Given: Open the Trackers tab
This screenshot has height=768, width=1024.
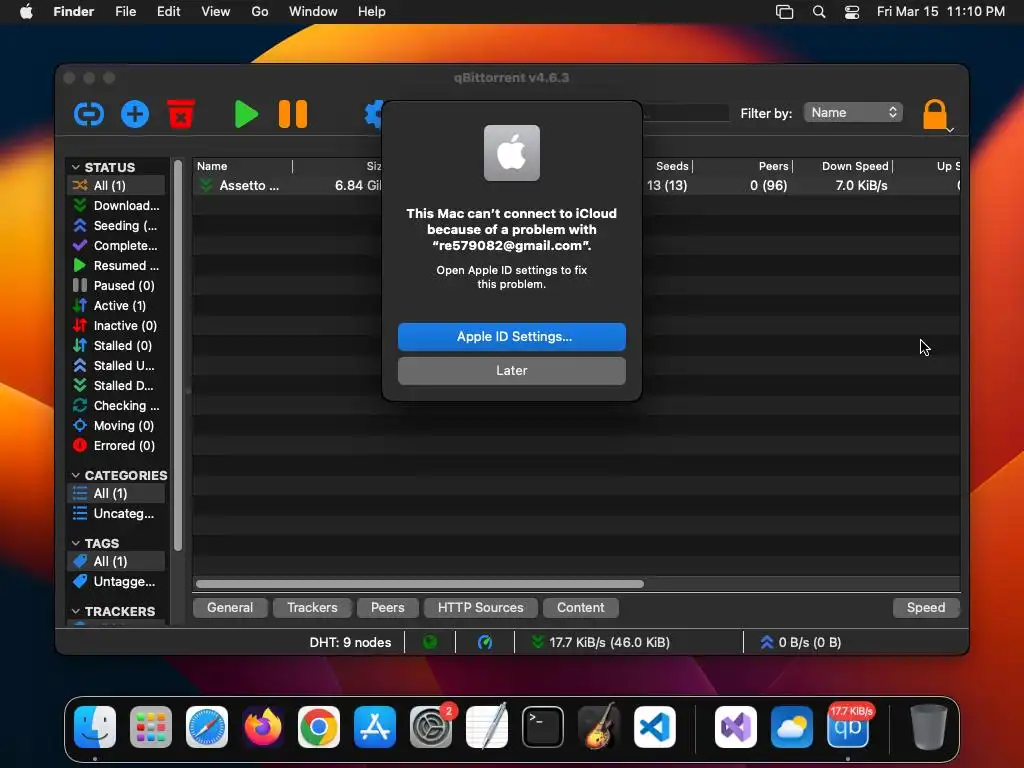Looking at the screenshot, I should [x=312, y=608].
